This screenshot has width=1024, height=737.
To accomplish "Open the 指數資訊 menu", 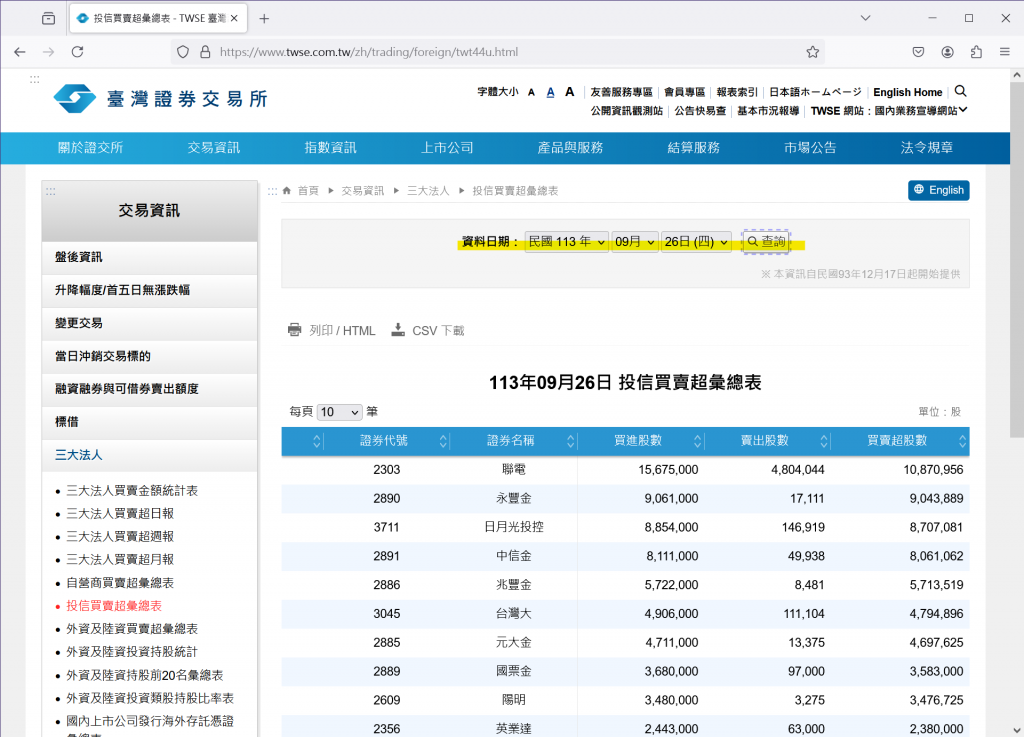I will pyautogui.click(x=330, y=148).
